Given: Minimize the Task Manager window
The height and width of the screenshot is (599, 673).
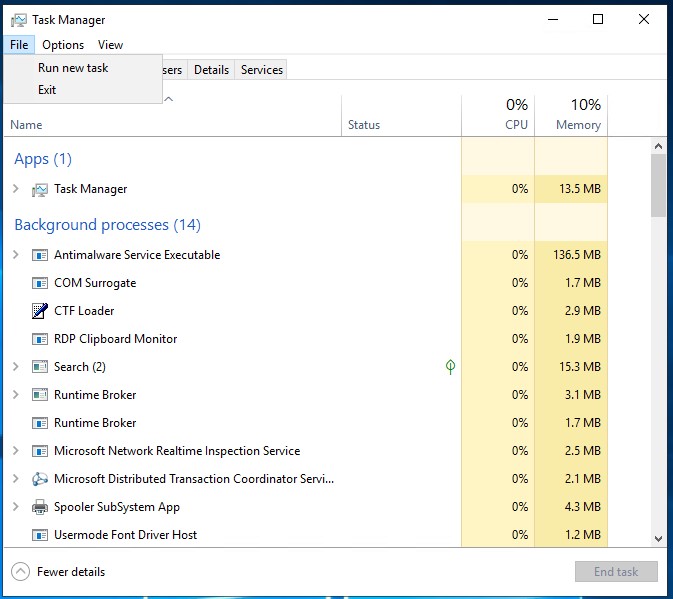Looking at the screenshot, I should (553, 19).
